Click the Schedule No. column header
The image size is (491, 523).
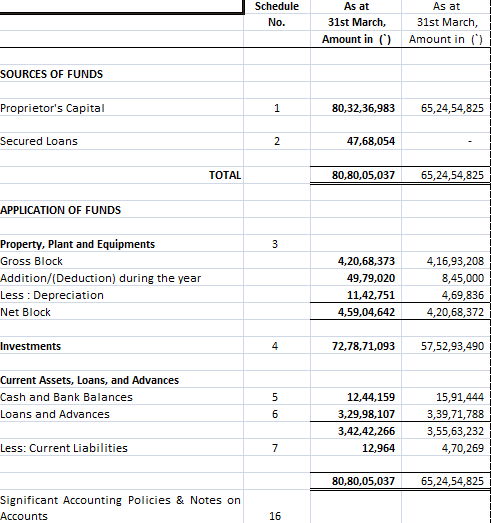[x=277, y=14]
